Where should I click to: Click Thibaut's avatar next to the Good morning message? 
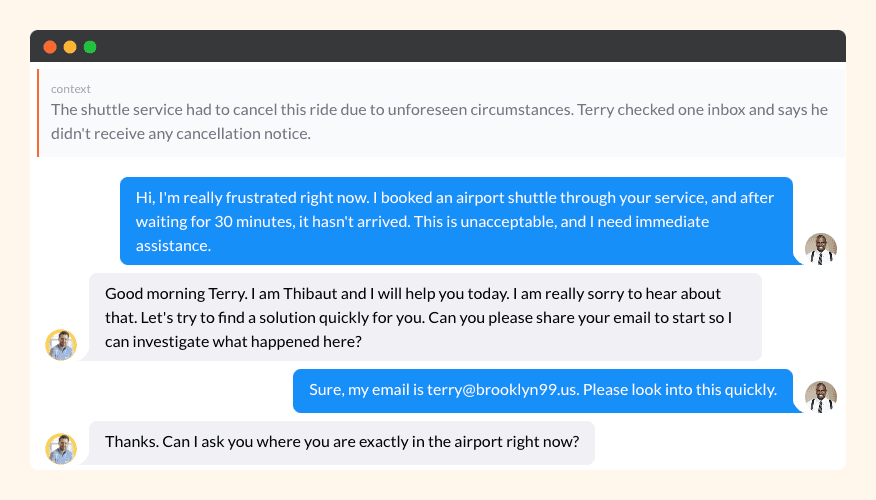61,345
